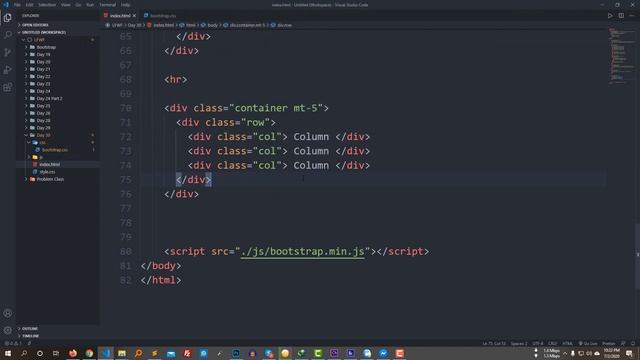Open the Accounts icon in activity bar
This screenshot has width=640, height=360.
tap(7, 313)
